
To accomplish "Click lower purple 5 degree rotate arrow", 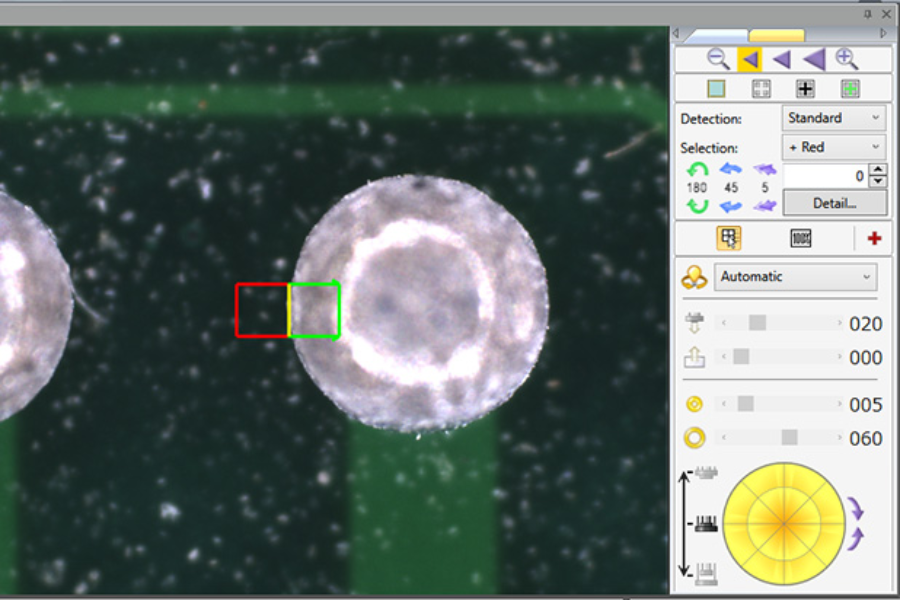I will pyautogui.click(x=765, y=206).
